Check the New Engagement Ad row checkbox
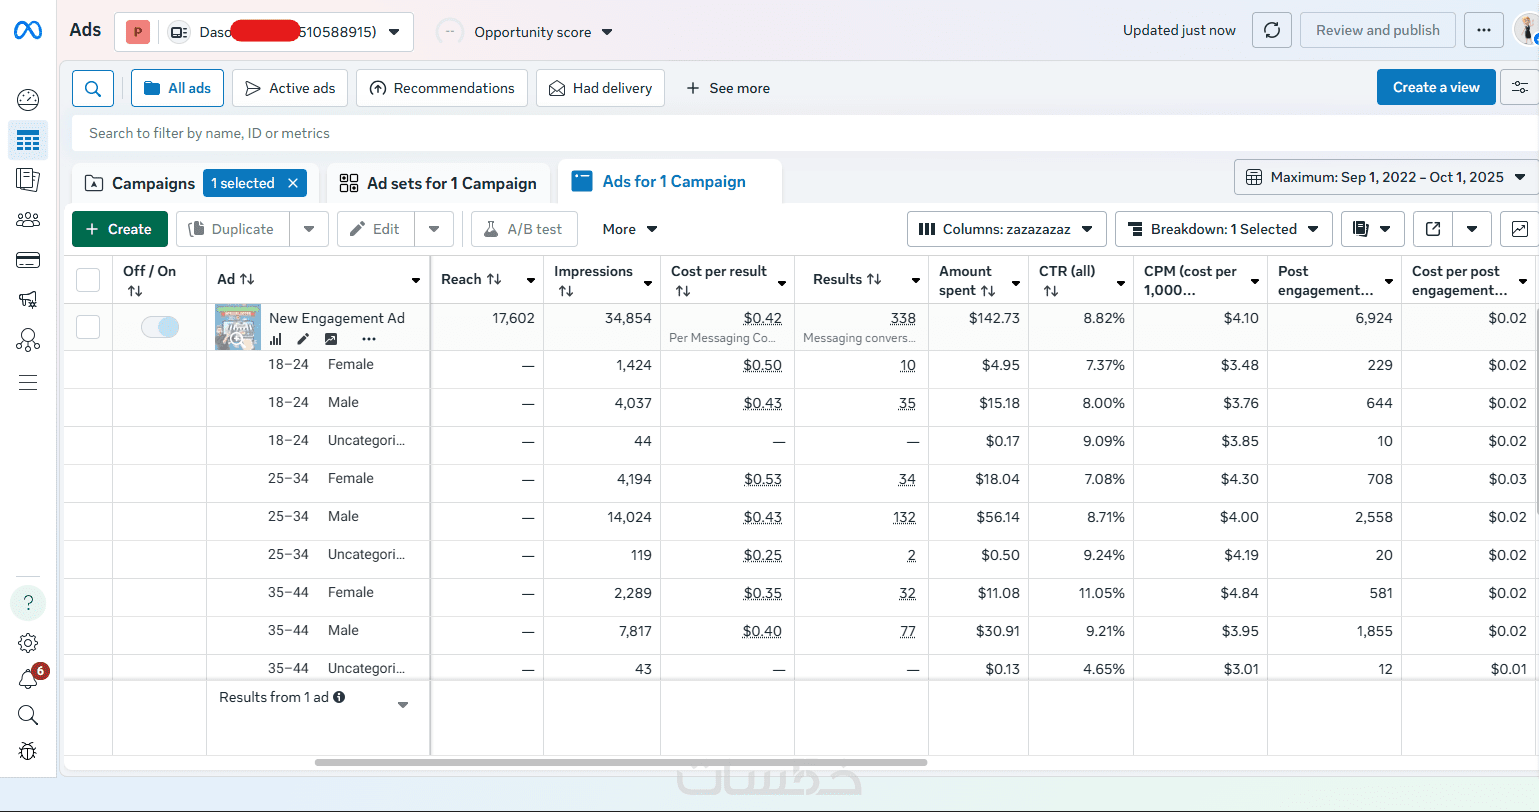The height and width of the screenshot is (812, 1539). pyautogui.click(x=88, y=327)
